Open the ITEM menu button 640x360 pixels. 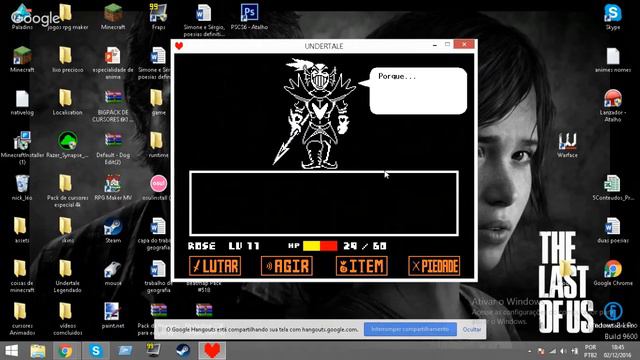[x=362, y=266]
